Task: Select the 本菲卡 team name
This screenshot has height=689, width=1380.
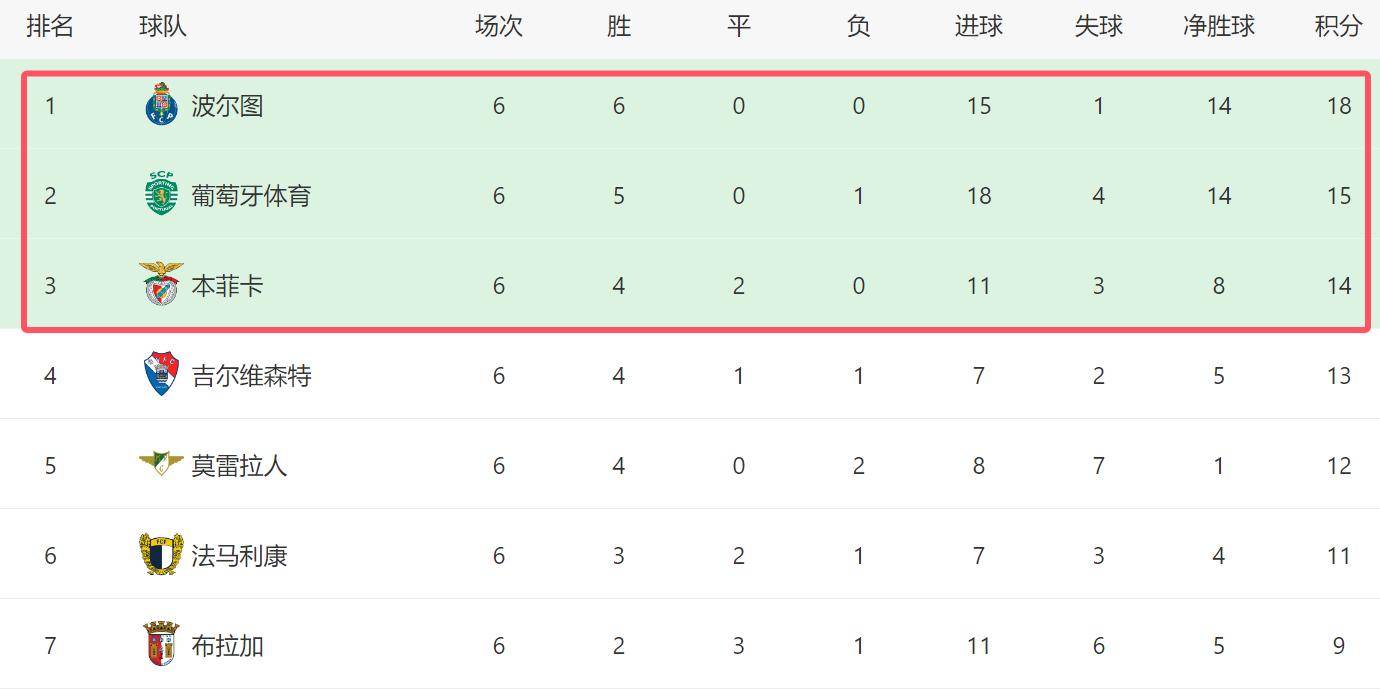Action: coord(227,286)
